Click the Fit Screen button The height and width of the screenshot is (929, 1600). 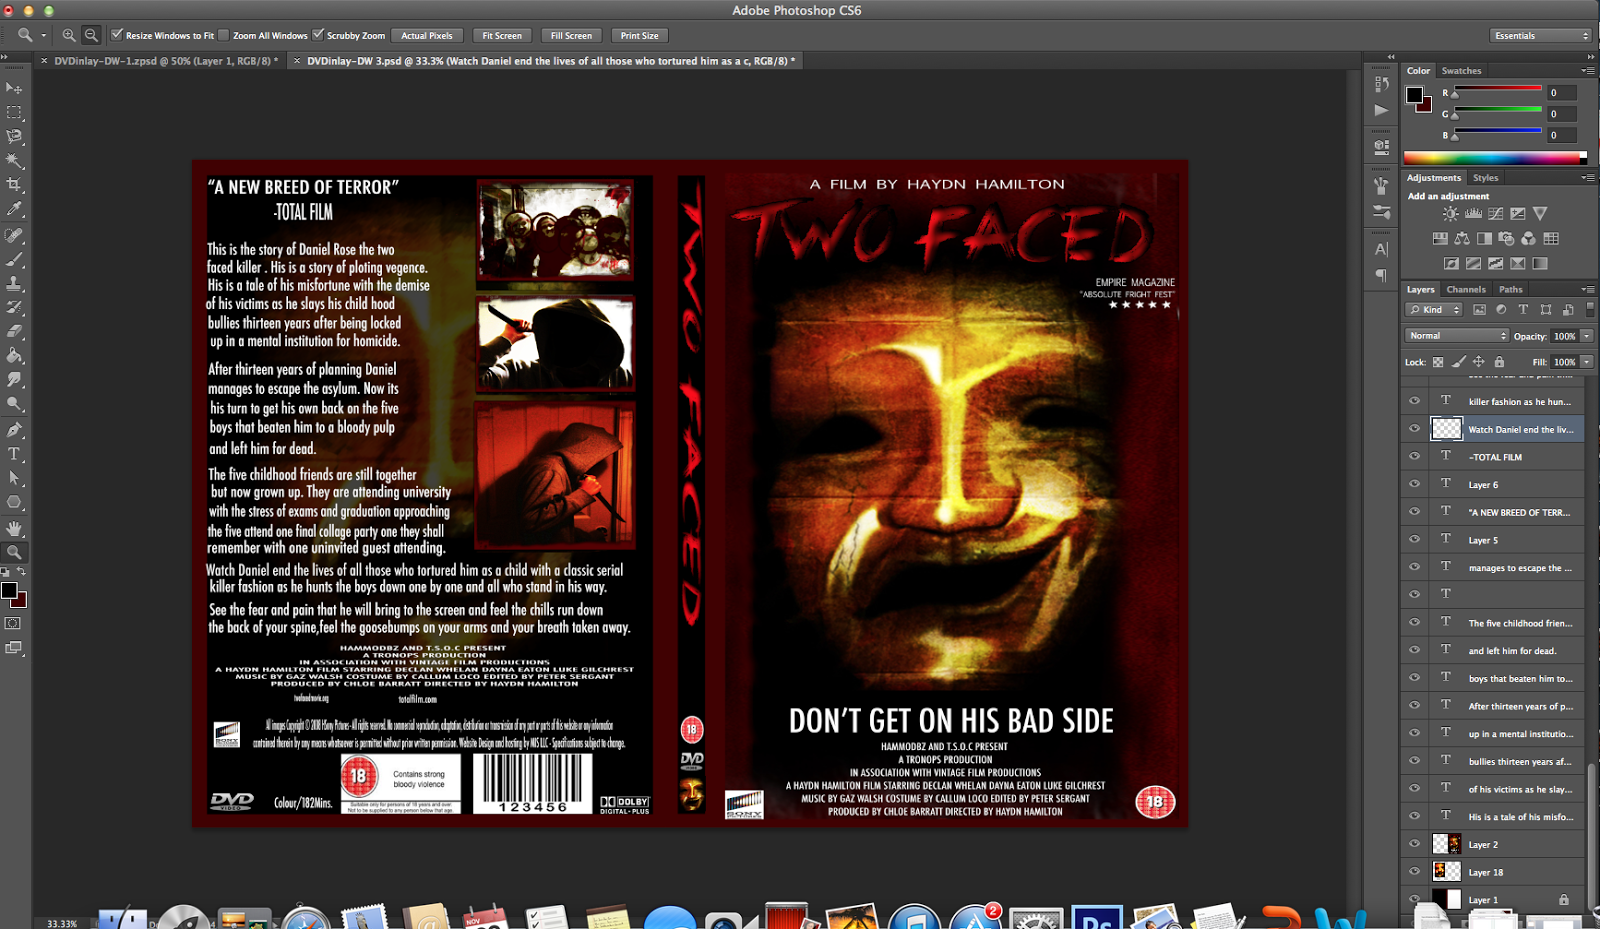[x=502, y=35]
